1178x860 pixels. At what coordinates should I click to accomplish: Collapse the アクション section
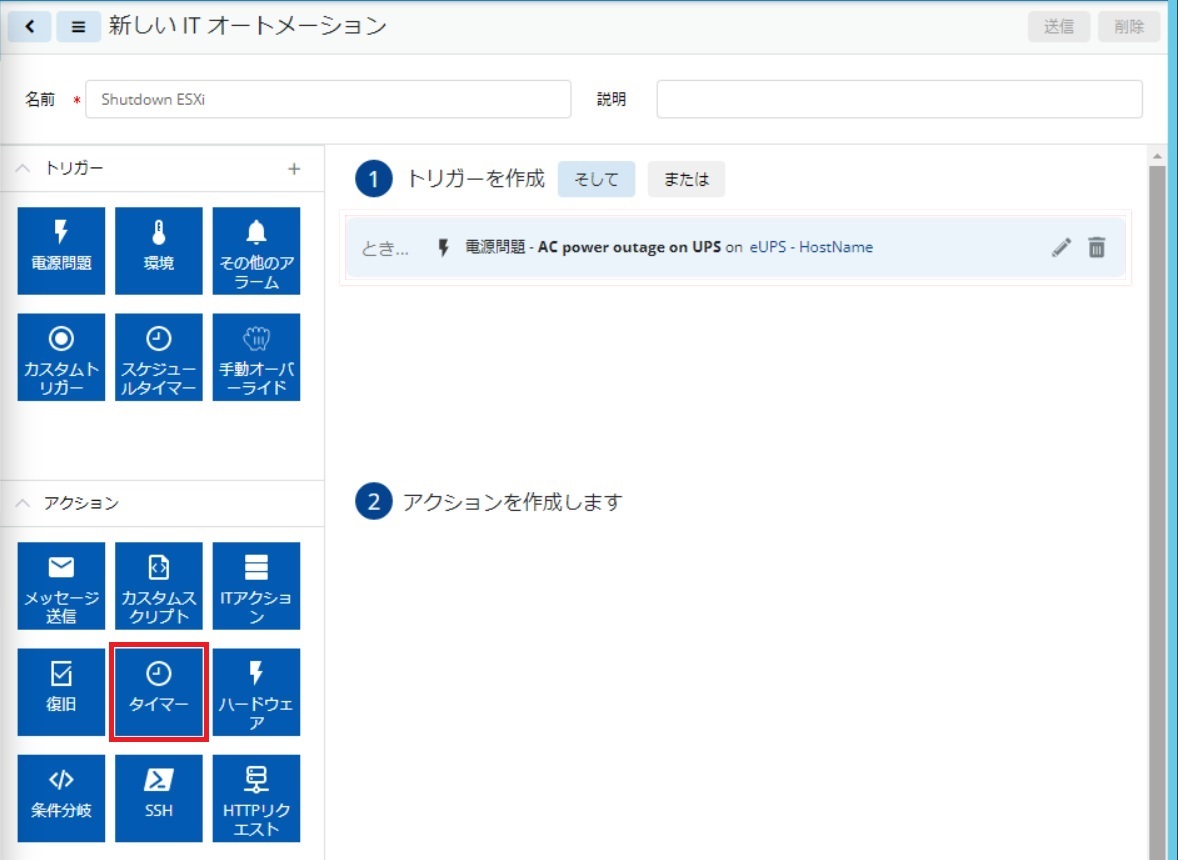[23, 503]
